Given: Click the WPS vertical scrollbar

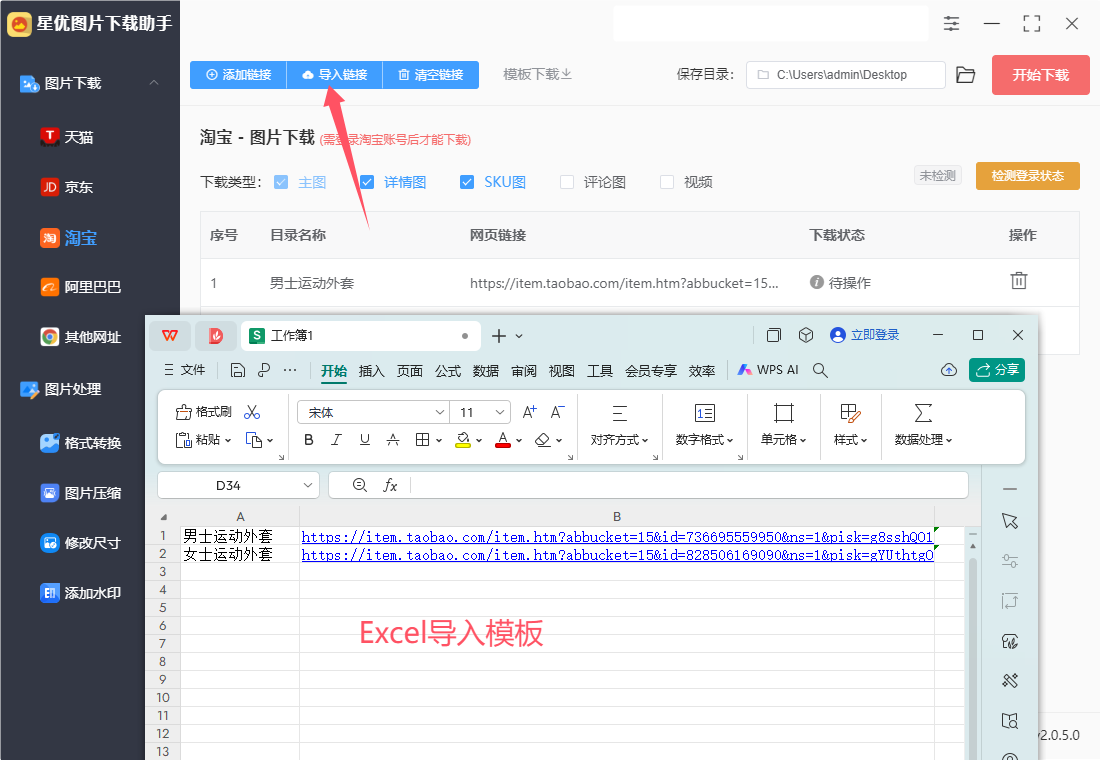Looking at the screenshot, I should (972, 646).
